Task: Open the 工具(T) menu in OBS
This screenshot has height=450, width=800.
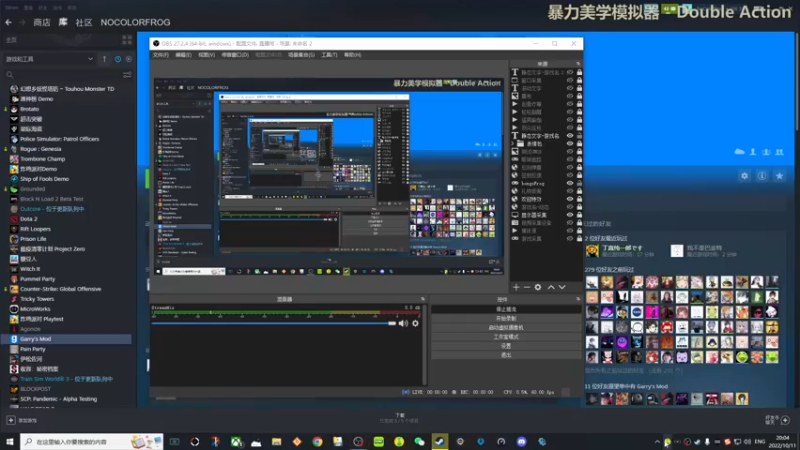Action: (329, 55)
